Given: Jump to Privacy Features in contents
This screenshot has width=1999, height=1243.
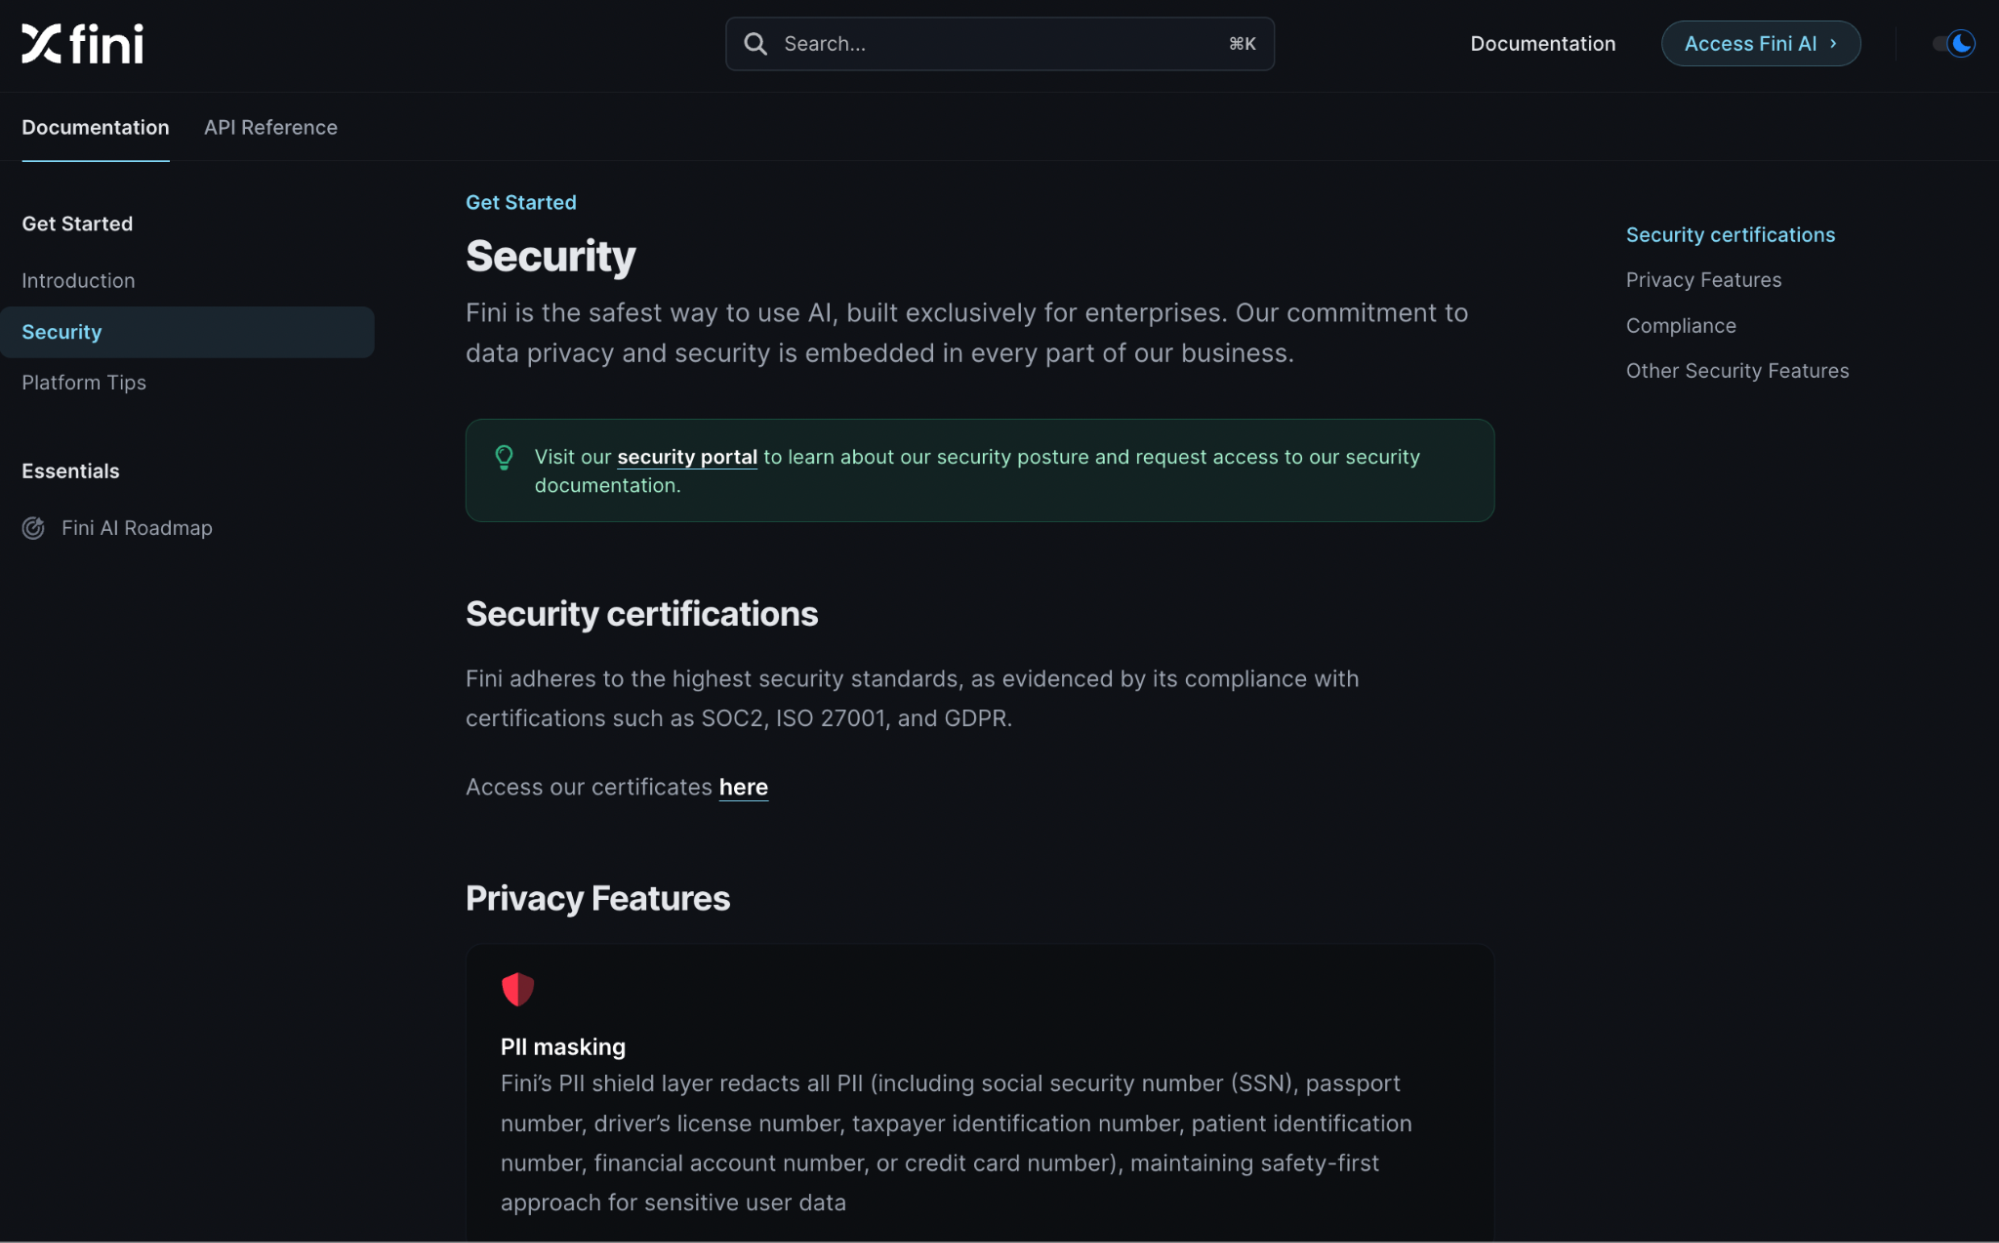Looking at the screenshot, I should click(1704, 280).
